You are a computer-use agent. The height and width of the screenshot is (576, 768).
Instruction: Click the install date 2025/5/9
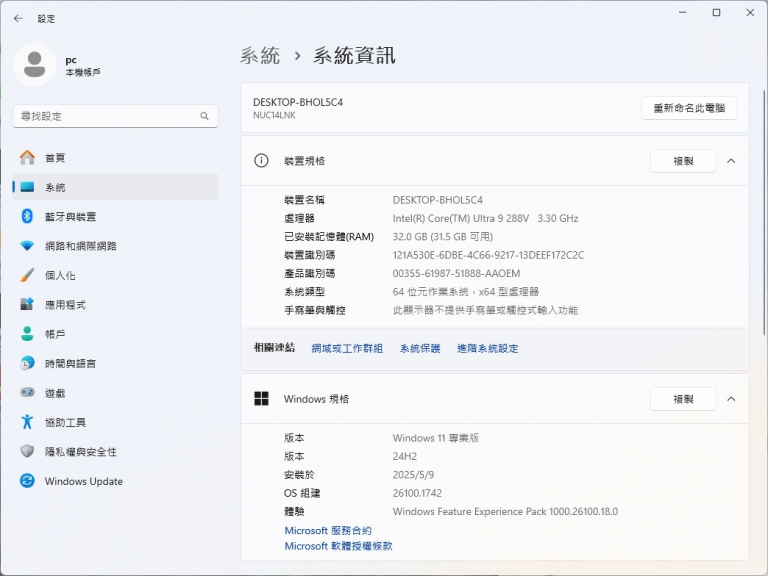(413, 475)
